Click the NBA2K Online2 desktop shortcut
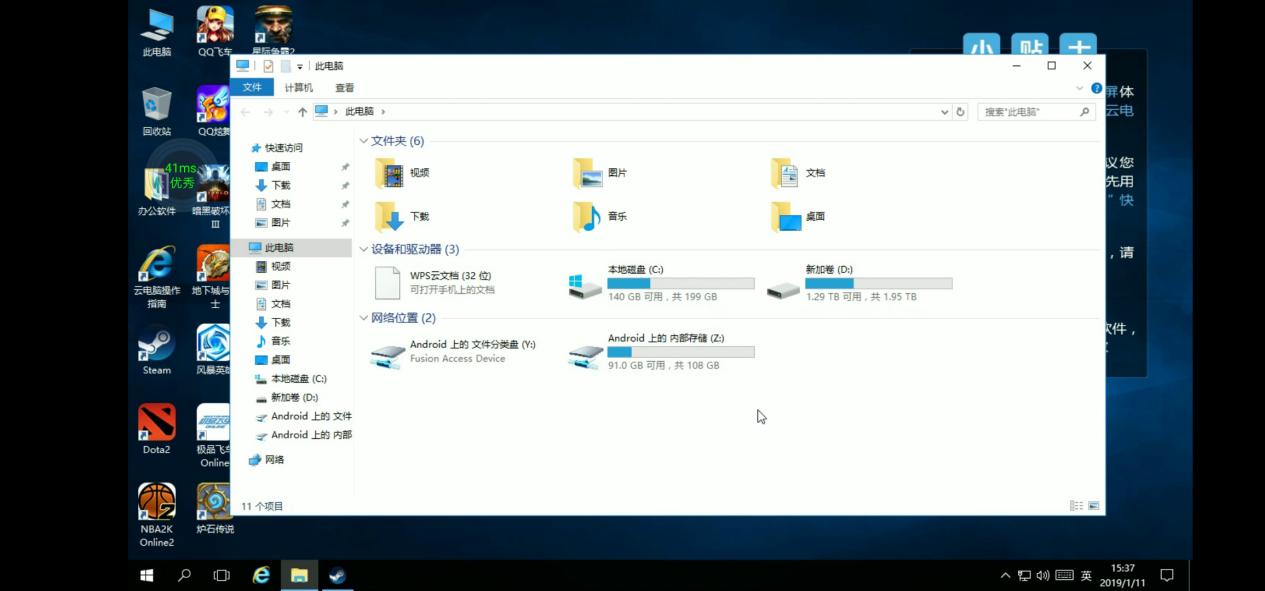The image size is (1265, 591). (x=156, y=515)
